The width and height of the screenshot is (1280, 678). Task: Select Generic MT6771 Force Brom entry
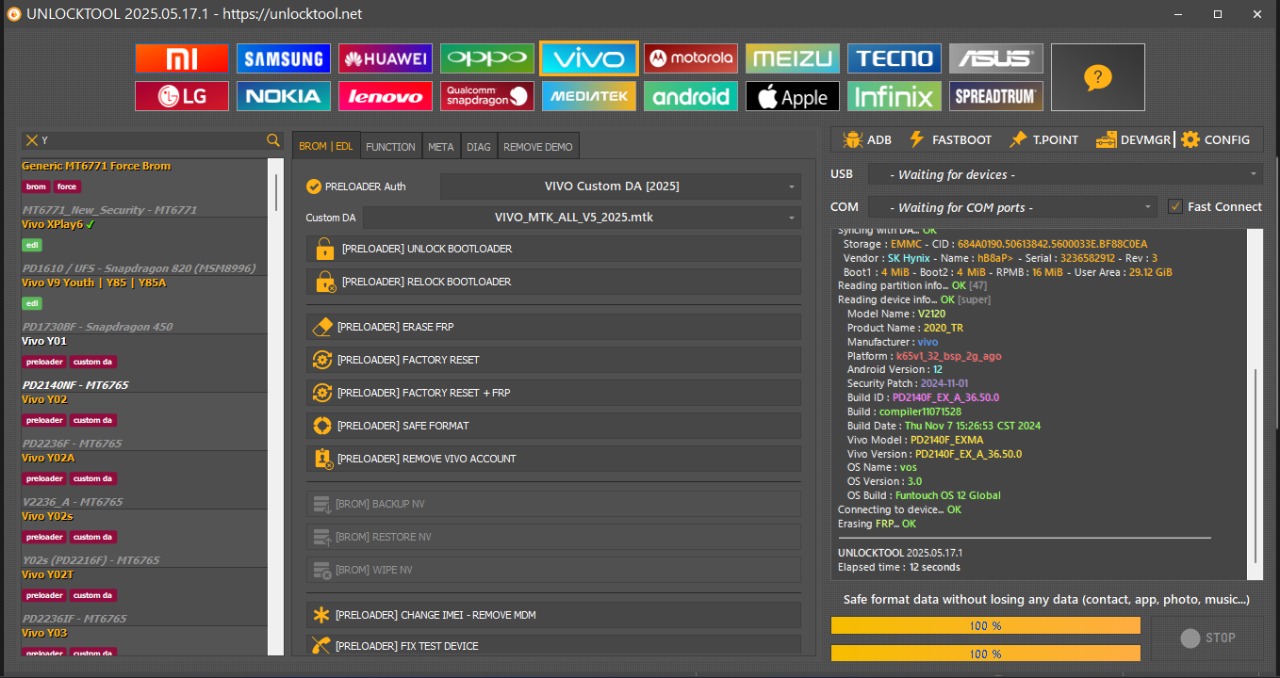144,187
